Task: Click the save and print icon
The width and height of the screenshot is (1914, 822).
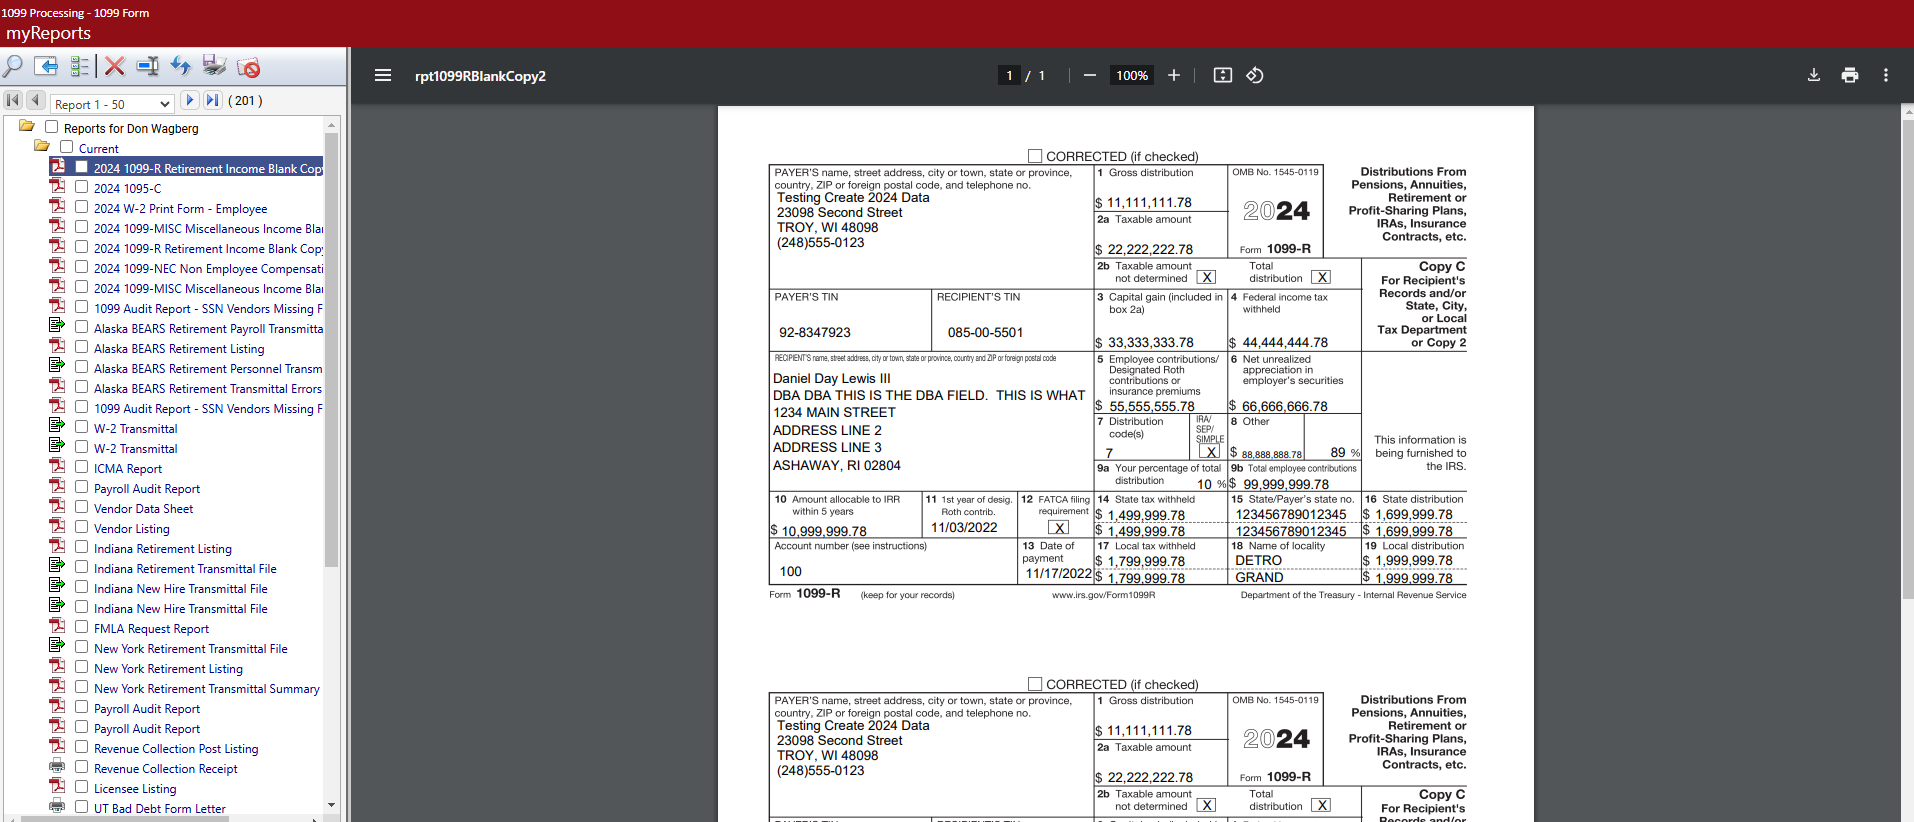Action: 214,66
